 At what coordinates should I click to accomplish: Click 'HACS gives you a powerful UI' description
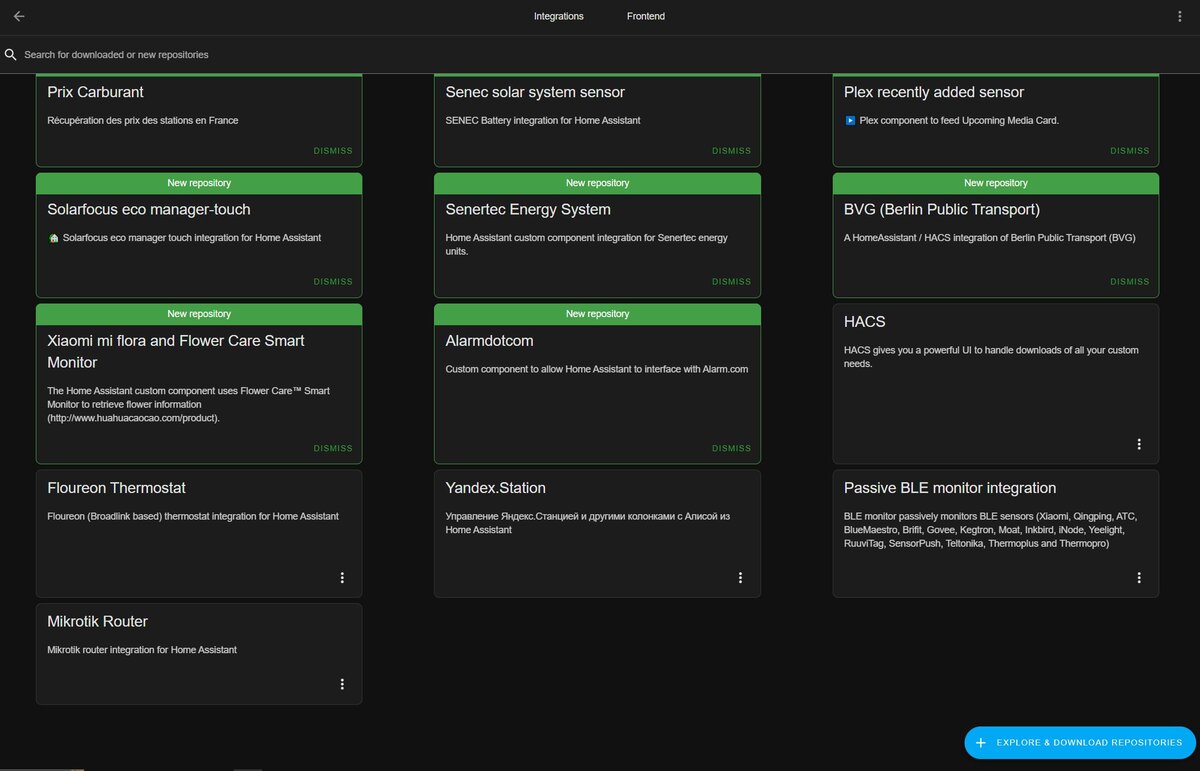tap(991, 357)
